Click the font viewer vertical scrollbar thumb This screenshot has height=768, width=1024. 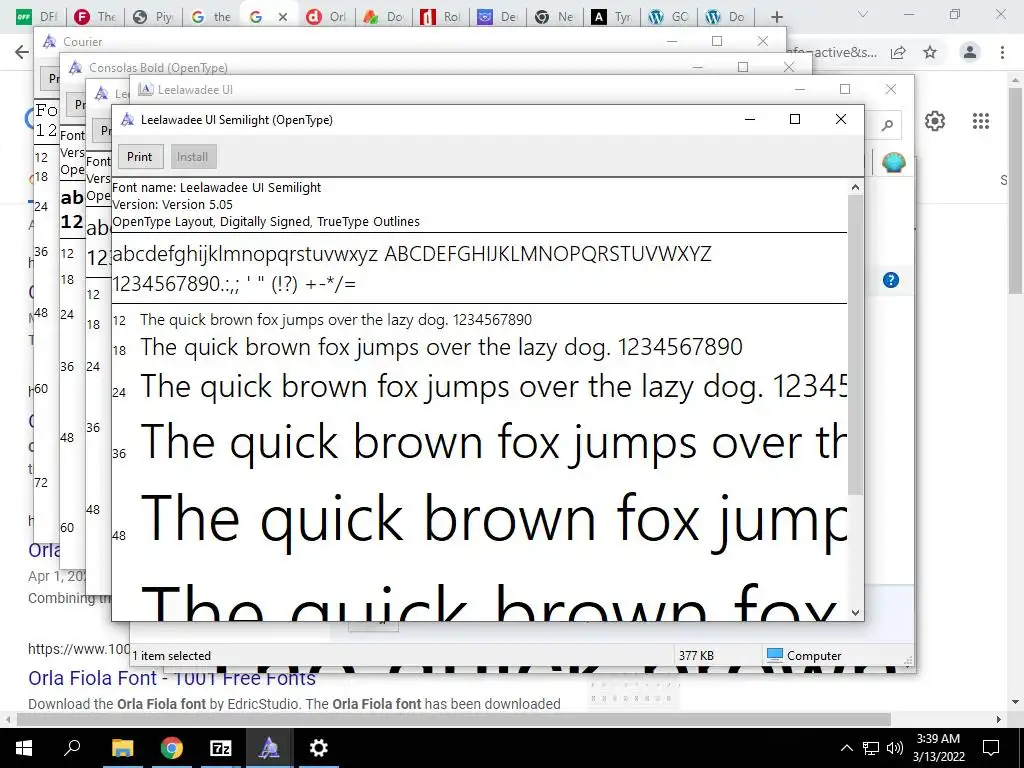(x=856, y=344)
